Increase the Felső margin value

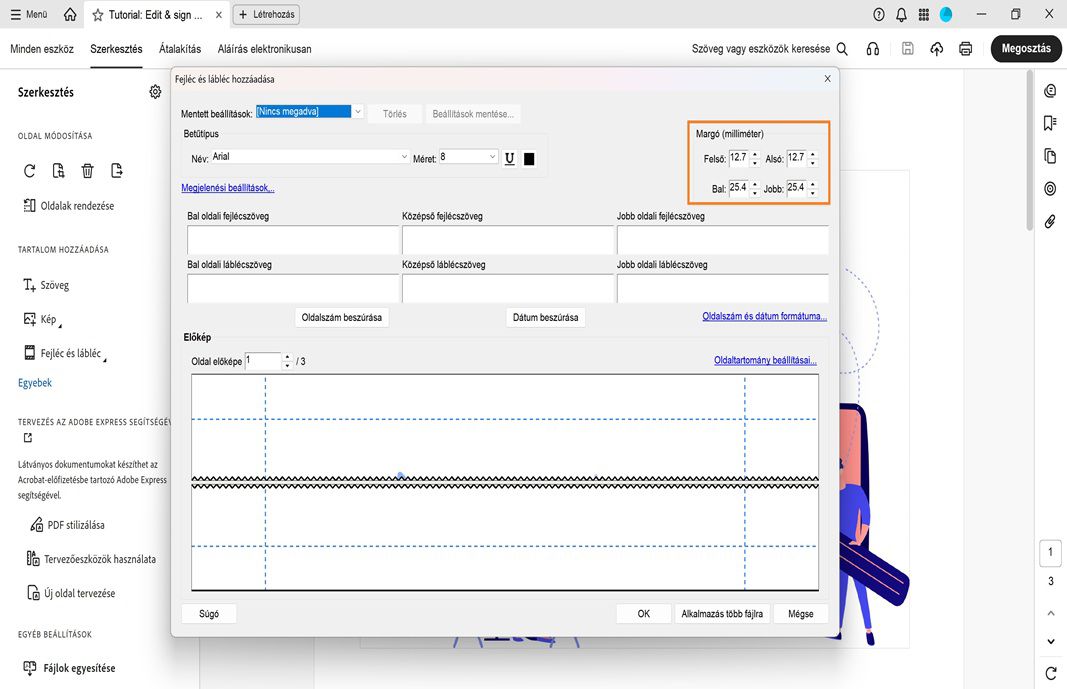pos(755,154)
